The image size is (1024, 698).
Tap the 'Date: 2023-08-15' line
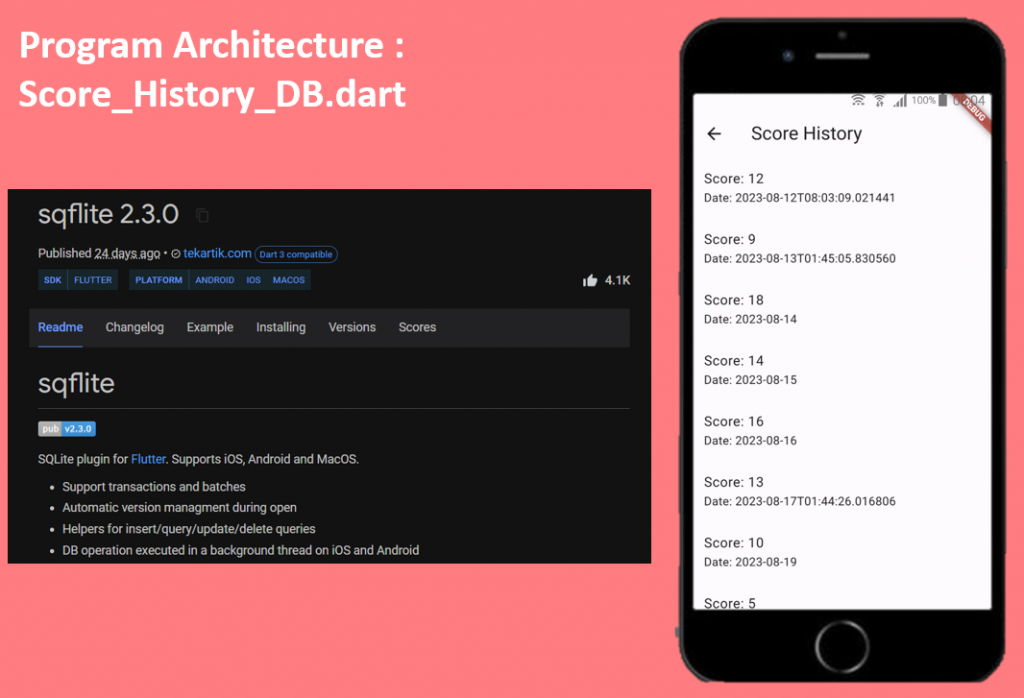750,380
